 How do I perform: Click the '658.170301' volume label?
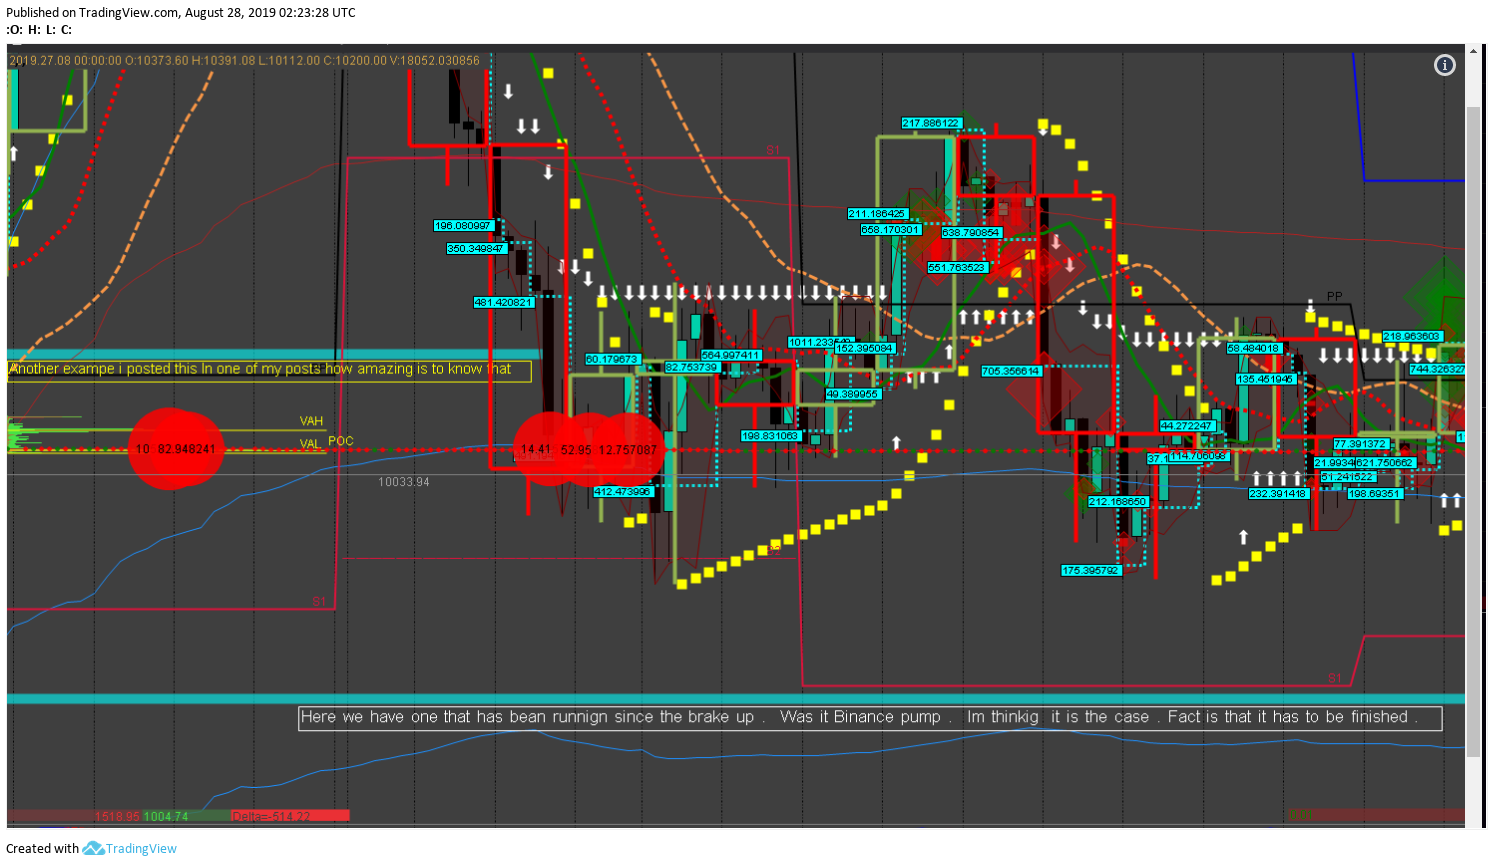[x=890, y=230]
